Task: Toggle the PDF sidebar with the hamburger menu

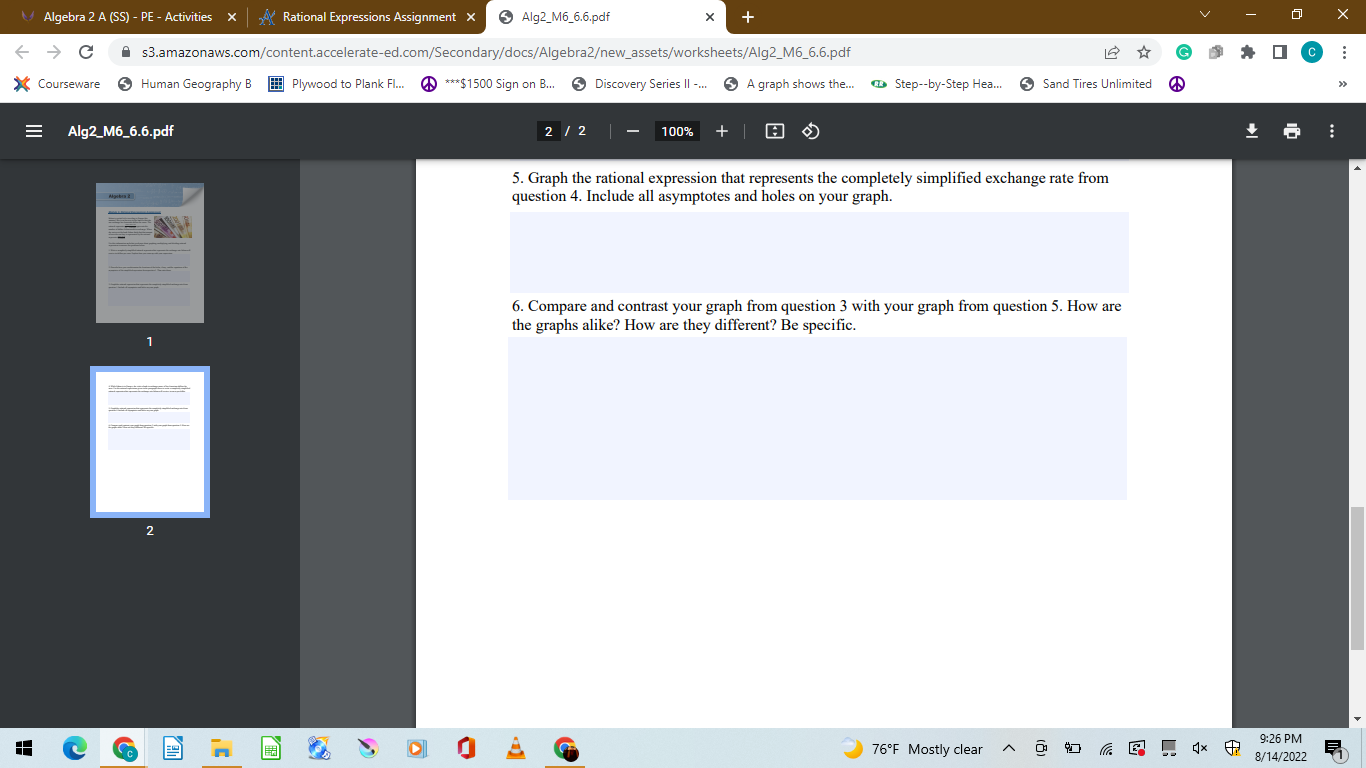Action: point(34,131)
